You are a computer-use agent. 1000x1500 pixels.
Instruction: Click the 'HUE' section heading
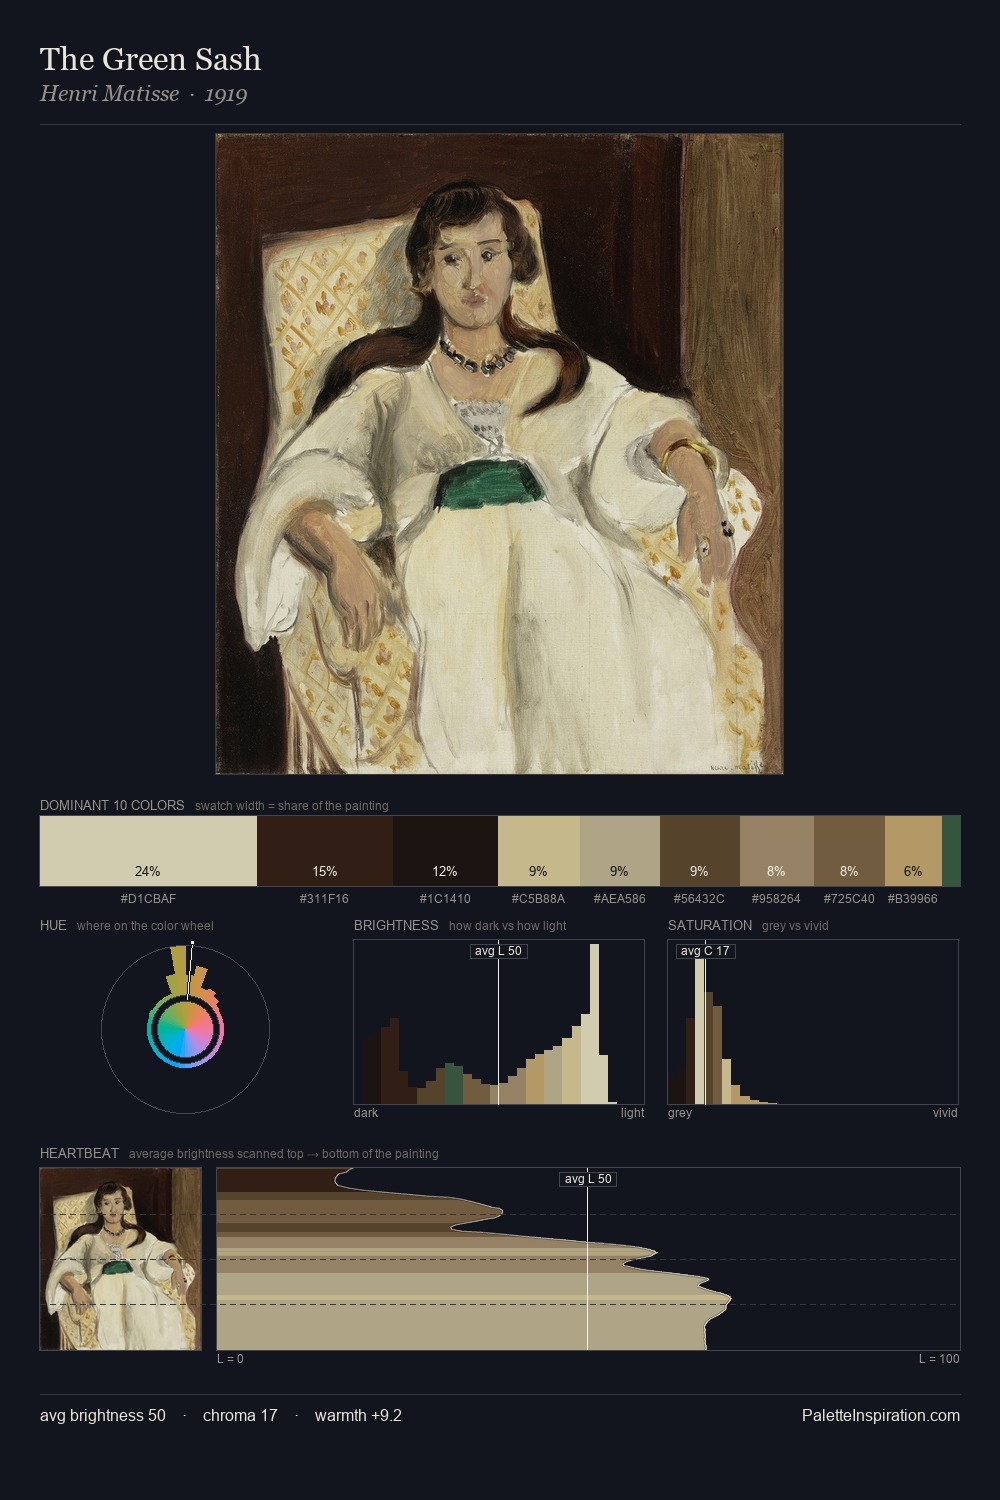[53, 925]
